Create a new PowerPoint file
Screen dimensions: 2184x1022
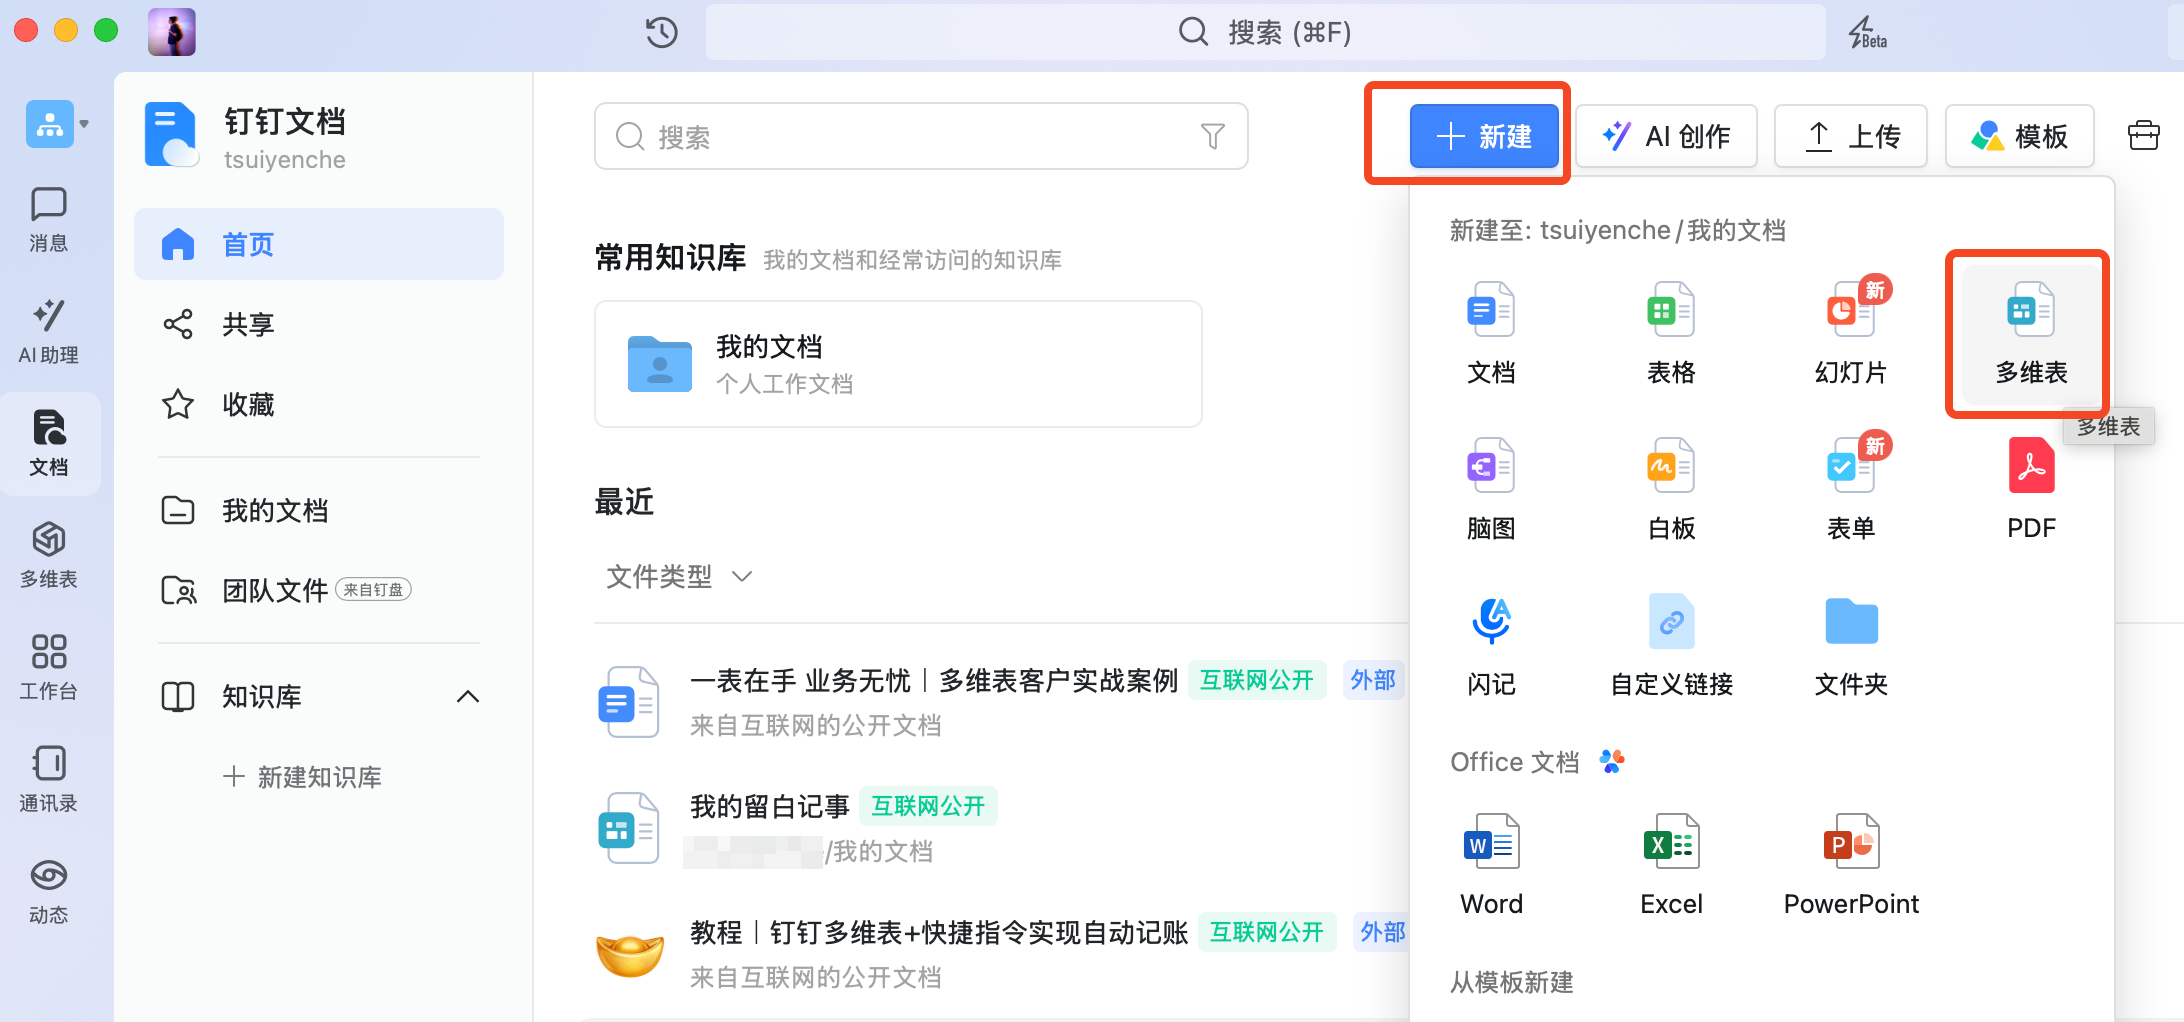click(1851, 866)
